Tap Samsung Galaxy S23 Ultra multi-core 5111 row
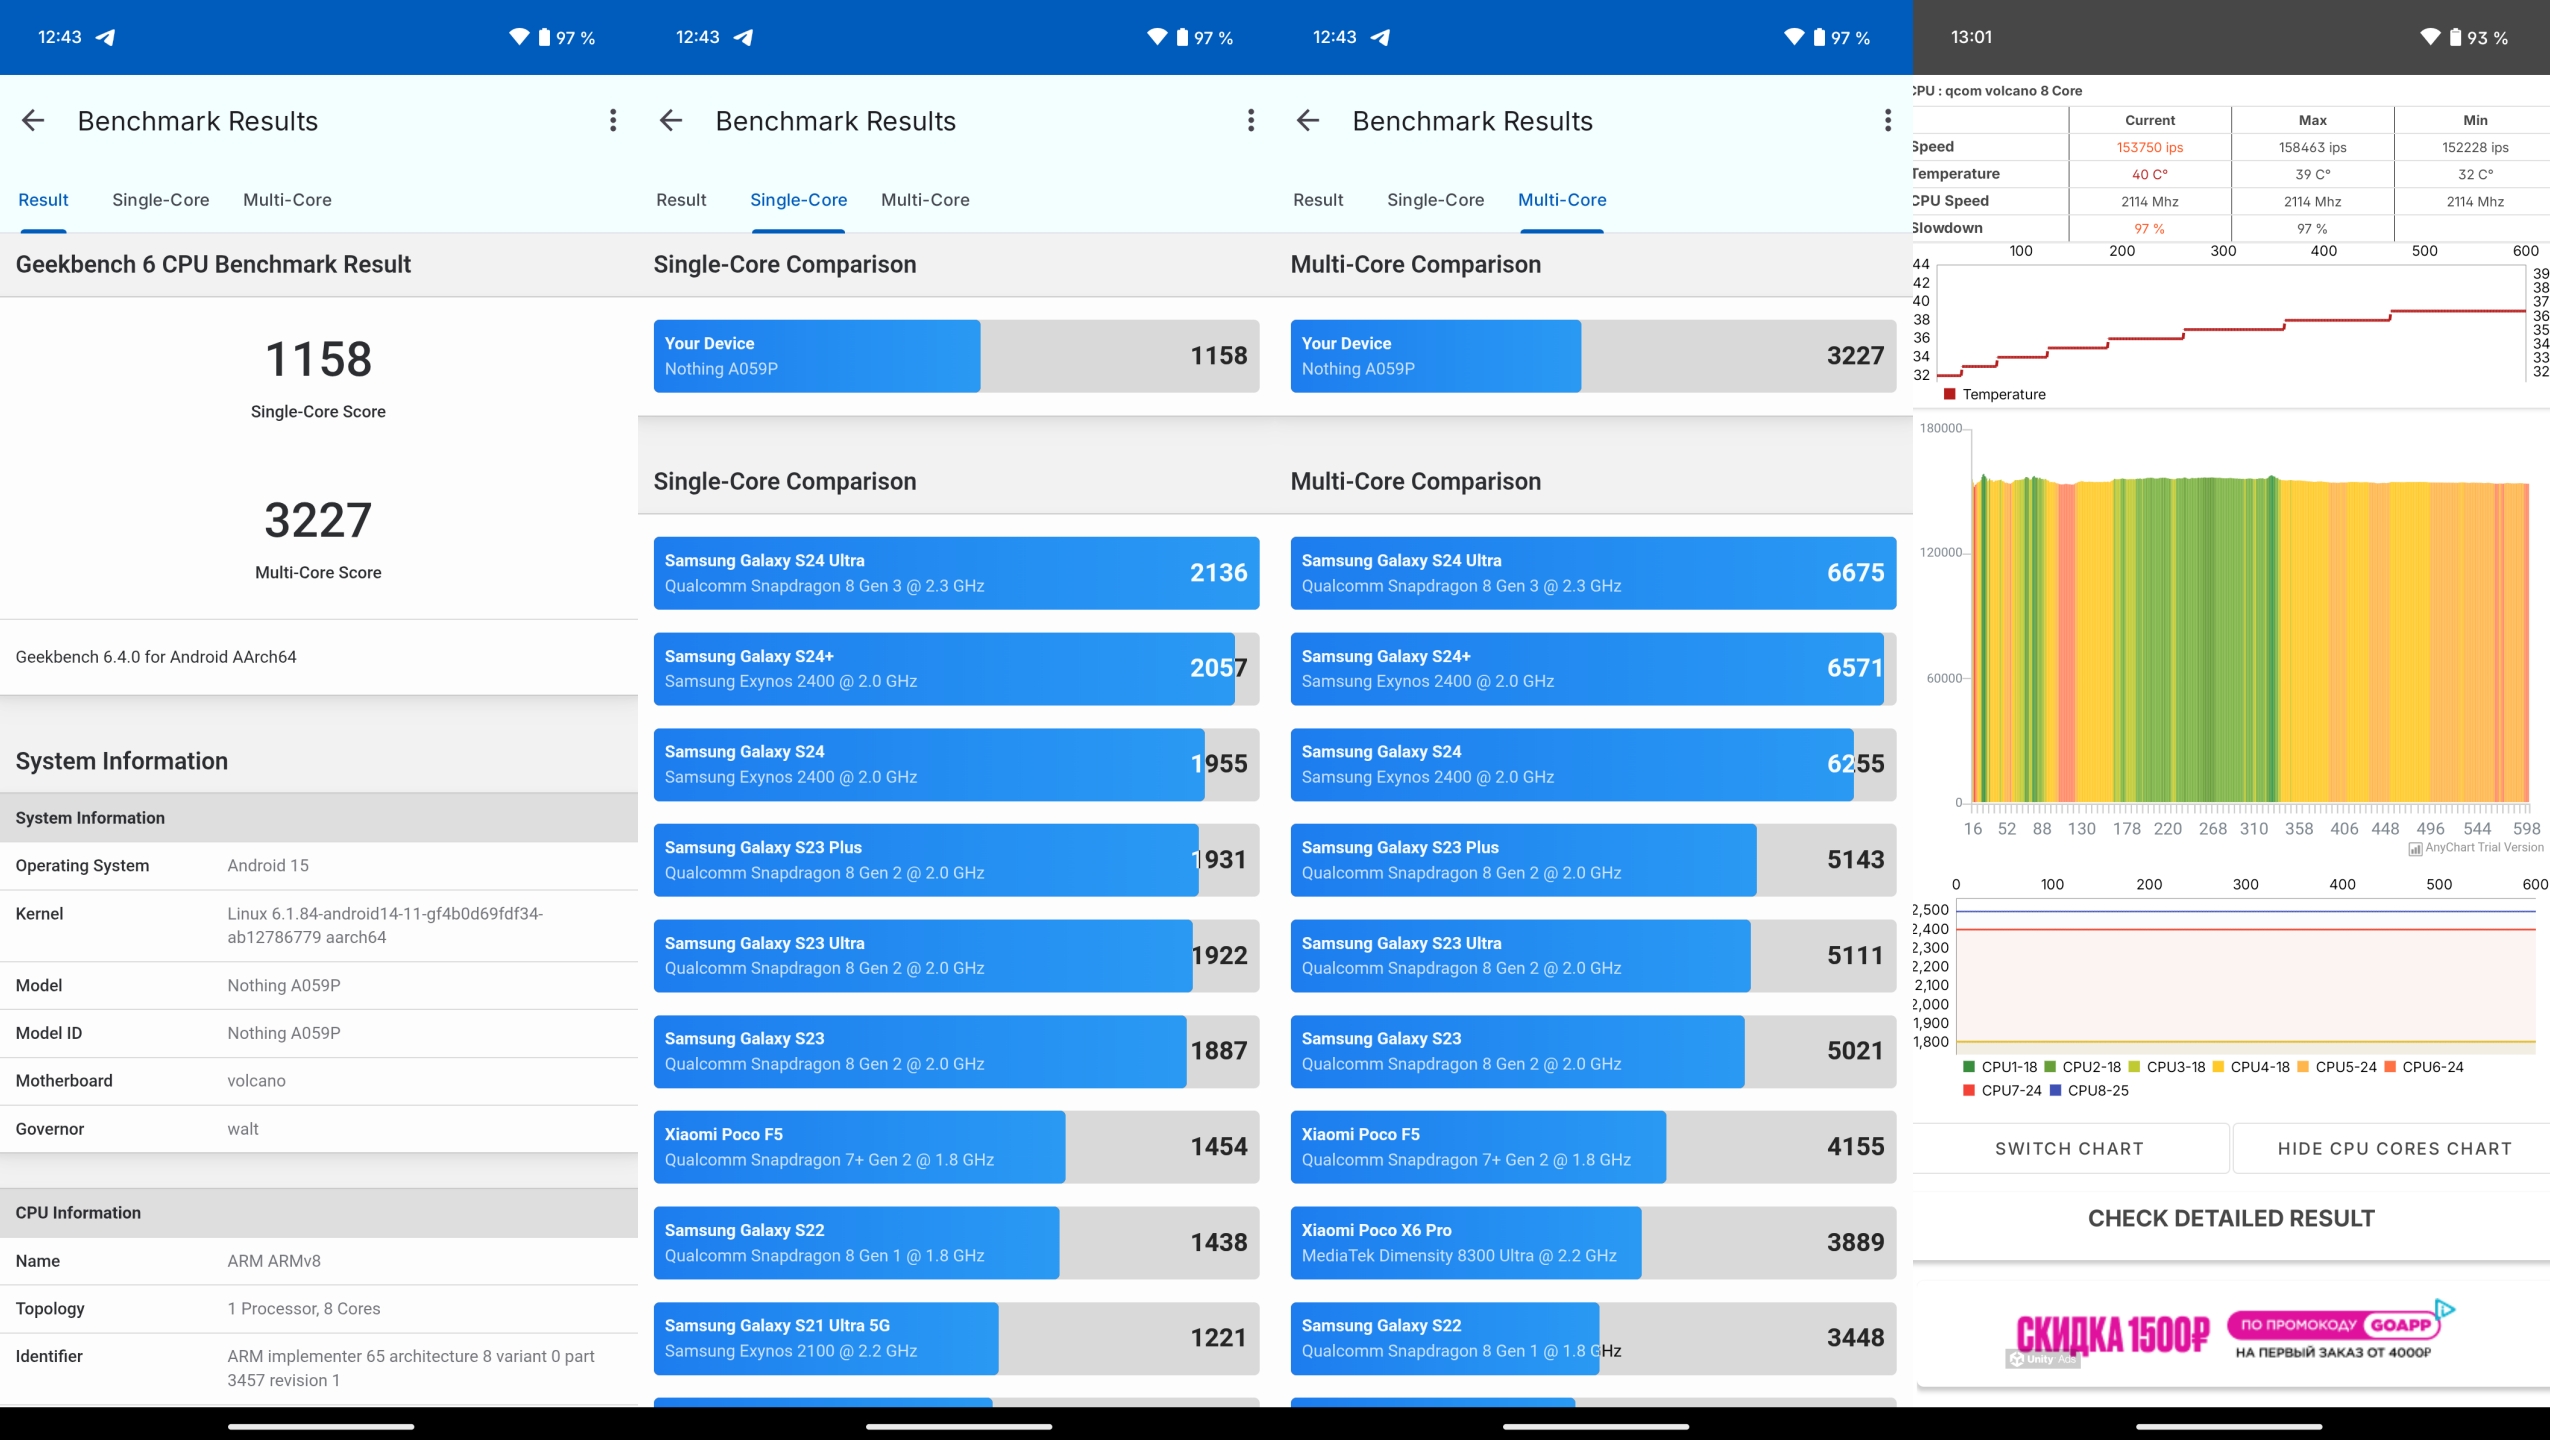 tap(1593, 956)
